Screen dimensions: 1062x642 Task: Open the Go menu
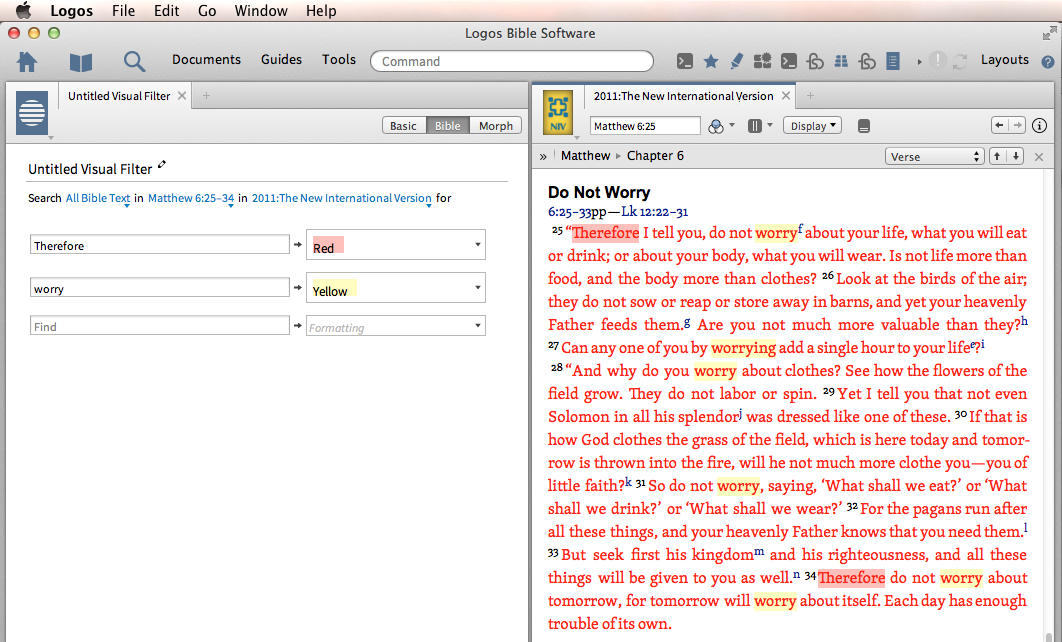click(207, 11)
